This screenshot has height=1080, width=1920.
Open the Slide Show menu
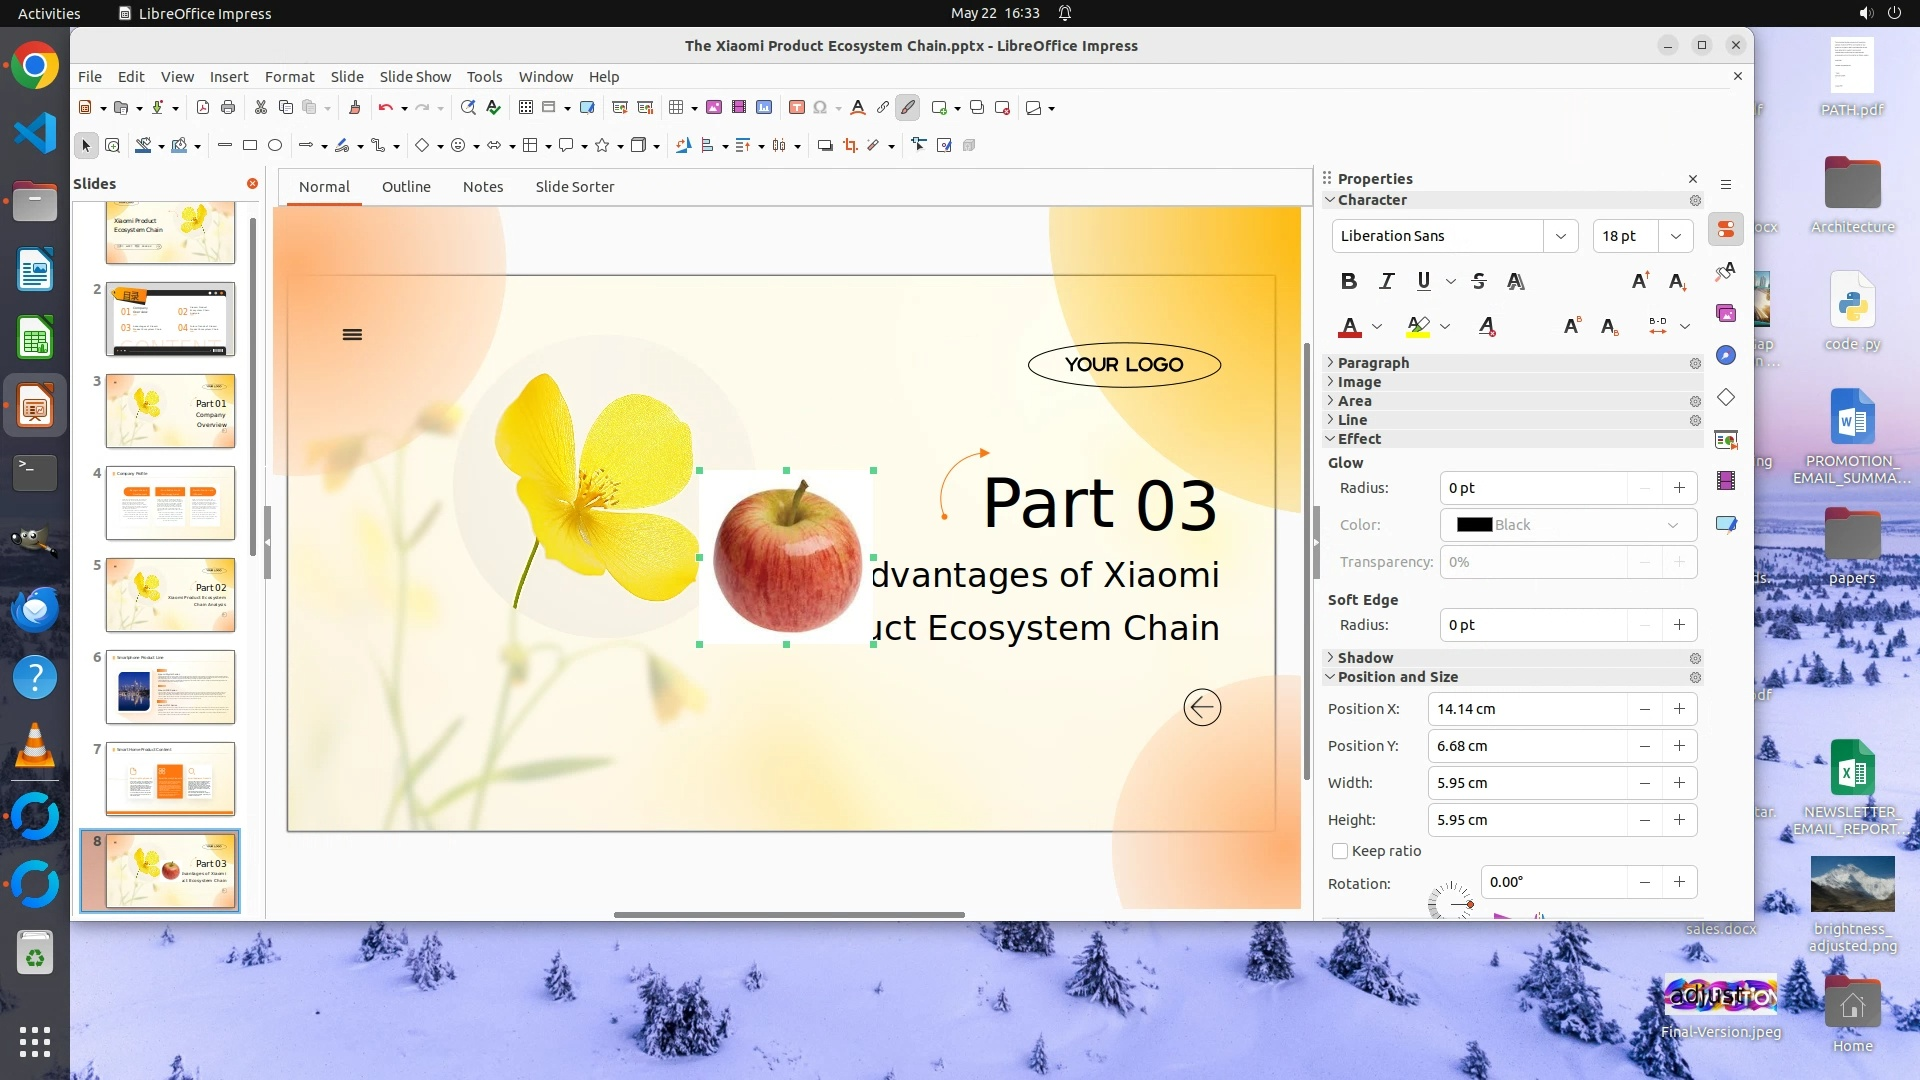[415, 77]
